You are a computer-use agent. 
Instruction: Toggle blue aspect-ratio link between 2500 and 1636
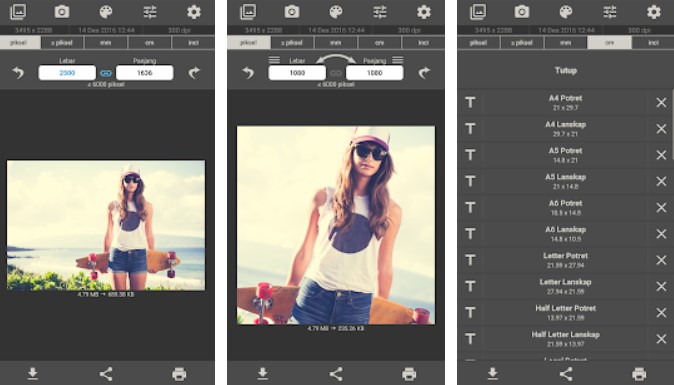coord(106,73)
